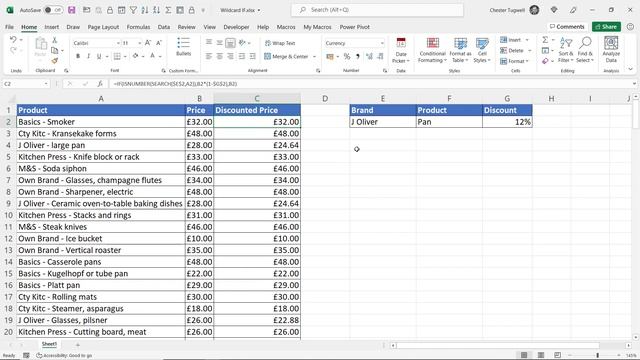The image size is (640, 360).
Task: Insert Bullets from Custom Formatting group
Action: click(x=184, y=47)
